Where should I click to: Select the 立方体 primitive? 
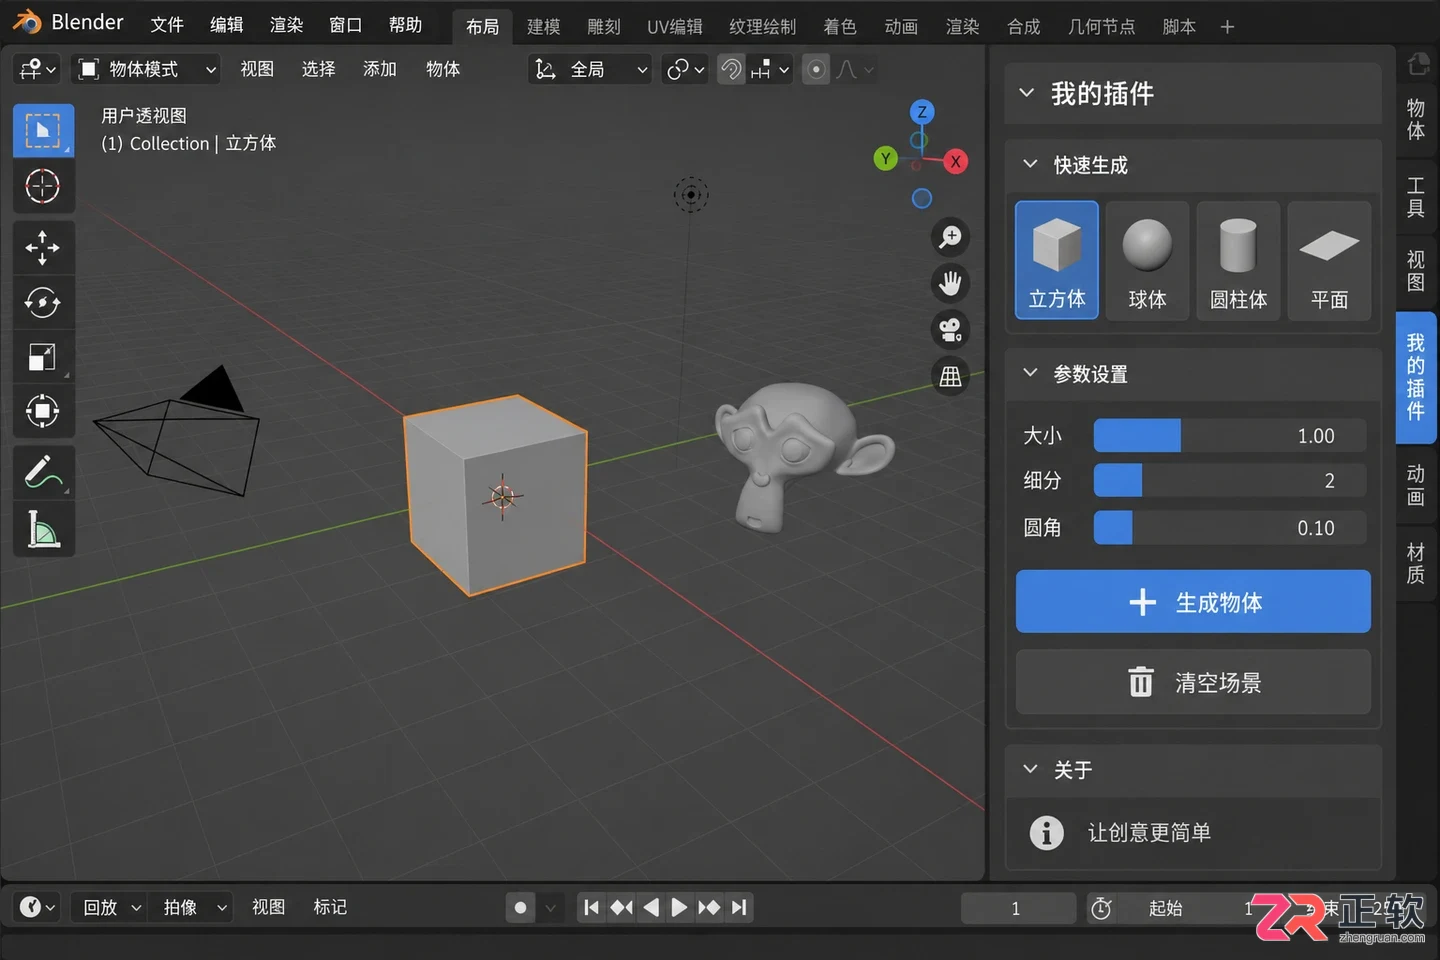(1057, 260)
